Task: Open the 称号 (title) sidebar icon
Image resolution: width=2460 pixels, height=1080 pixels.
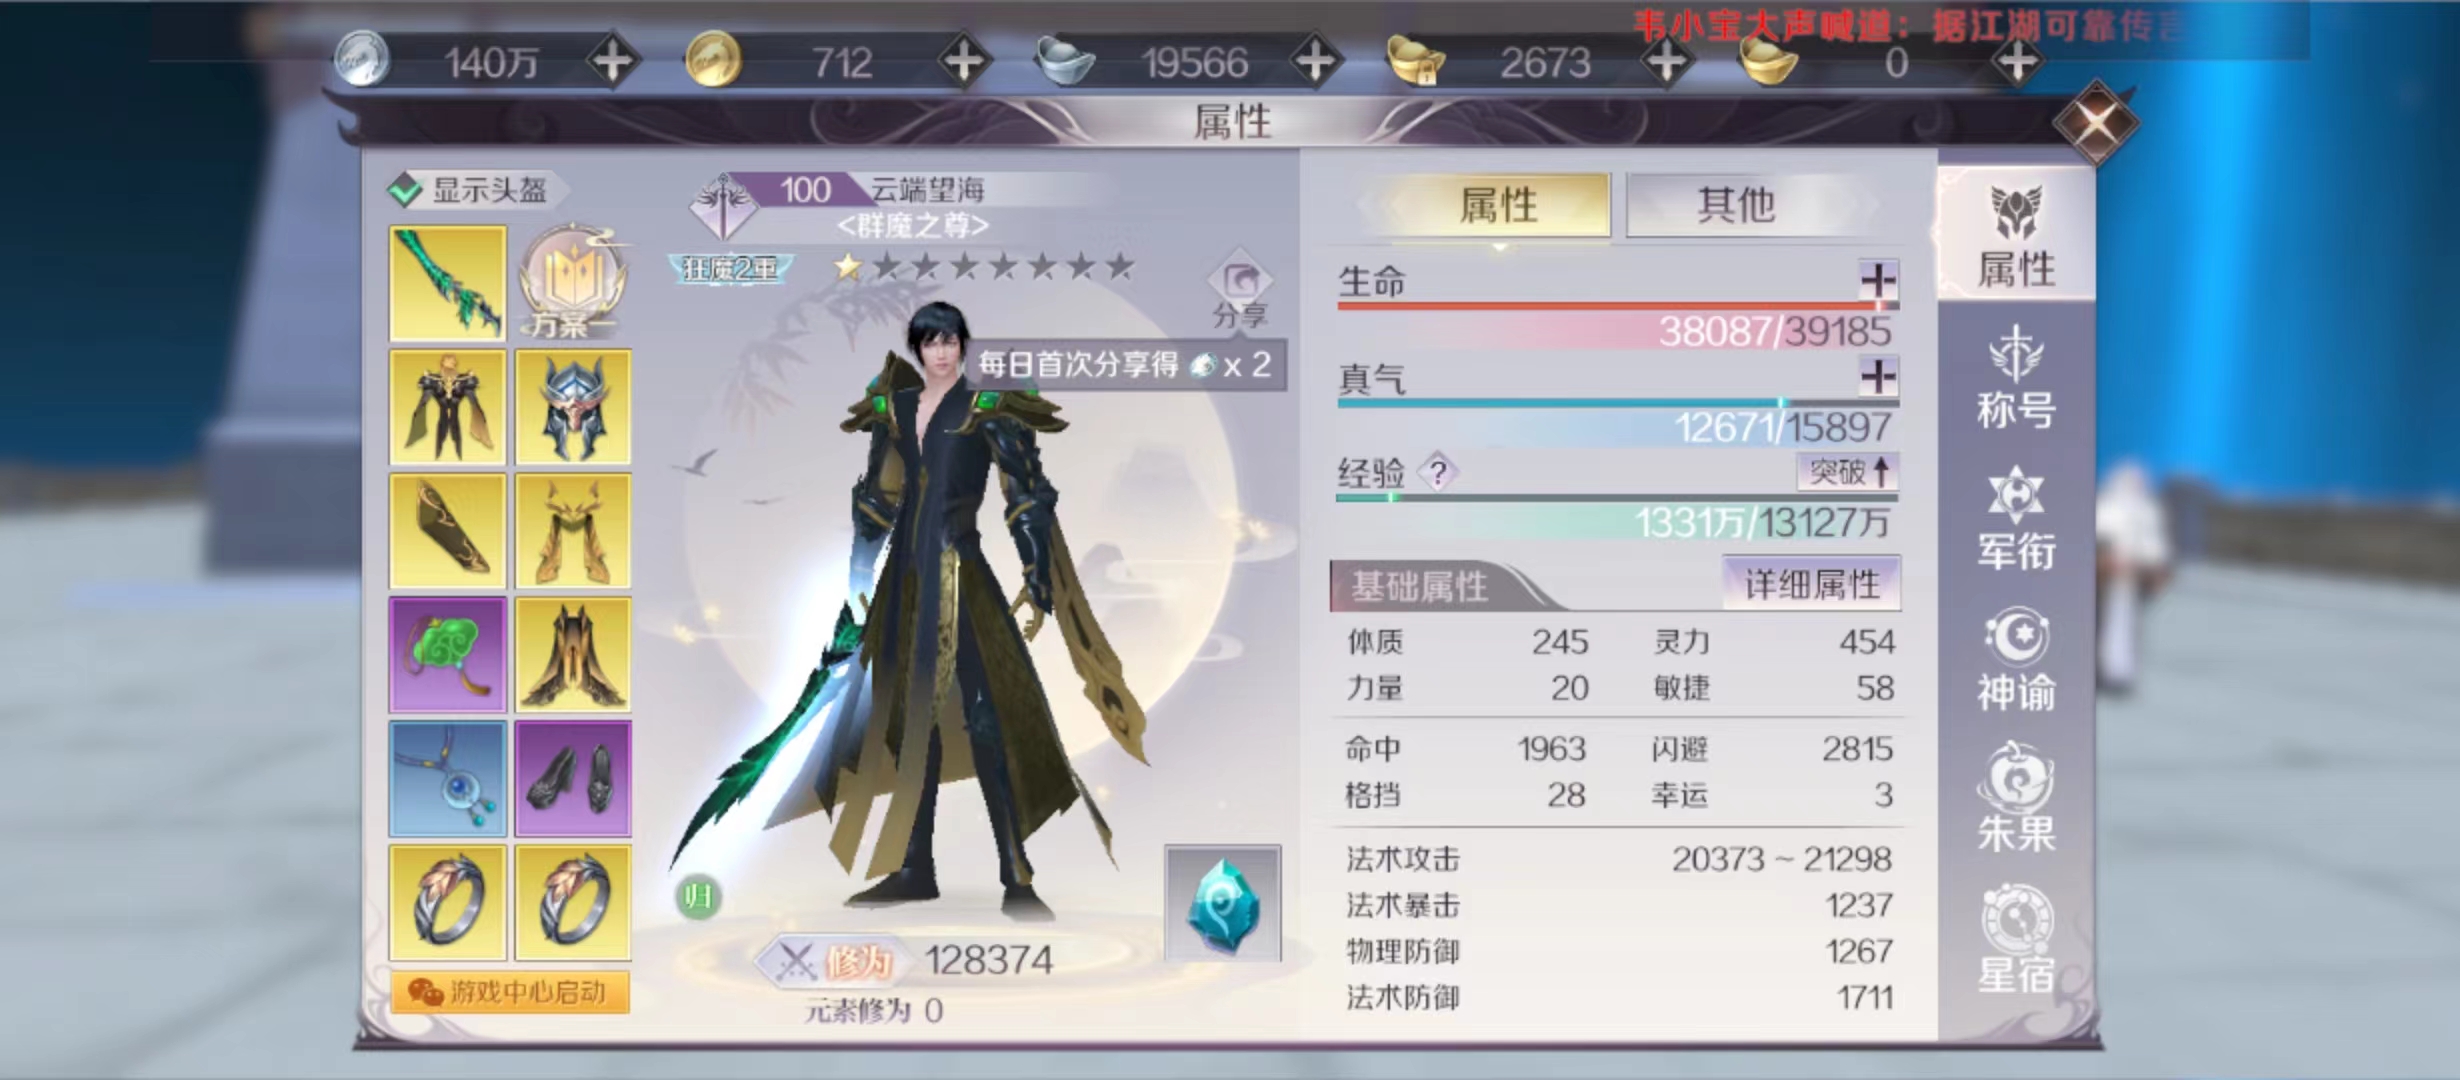Action: click(x=2015, y=378)
